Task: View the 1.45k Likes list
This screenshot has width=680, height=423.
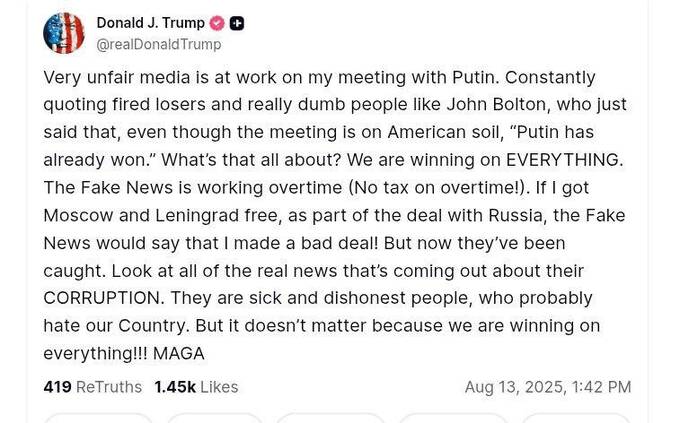Action: (196, 387)
